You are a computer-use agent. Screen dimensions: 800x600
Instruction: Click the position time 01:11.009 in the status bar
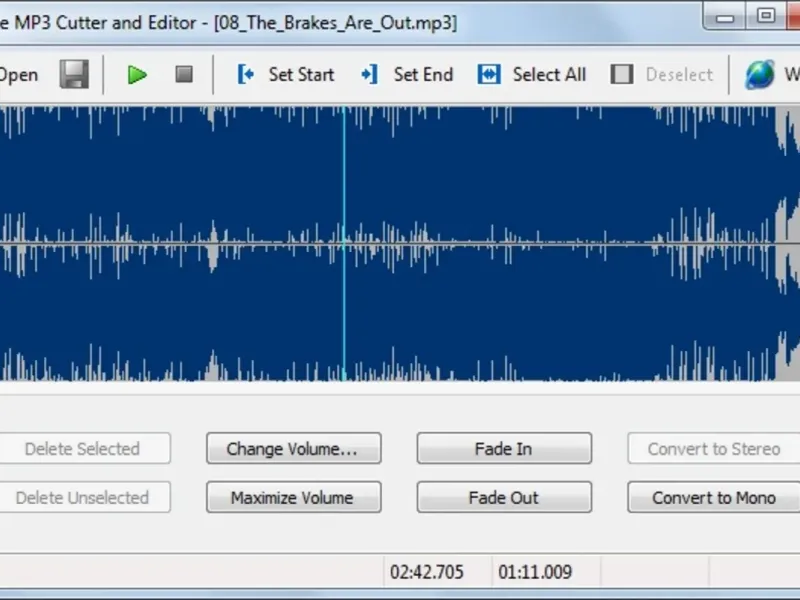pyautogui.click(x=535, y=572)
